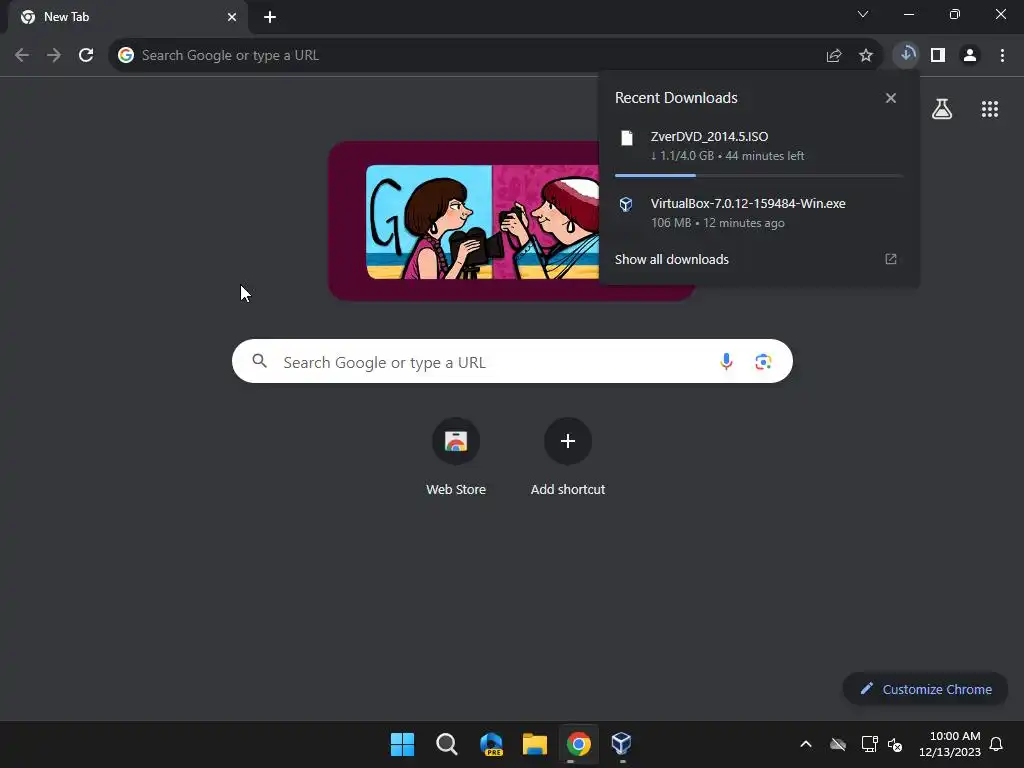The width and height of the screenshot is (1024, 768).
Task: Start voice search with microphone icon
Action: coord(726,361)
